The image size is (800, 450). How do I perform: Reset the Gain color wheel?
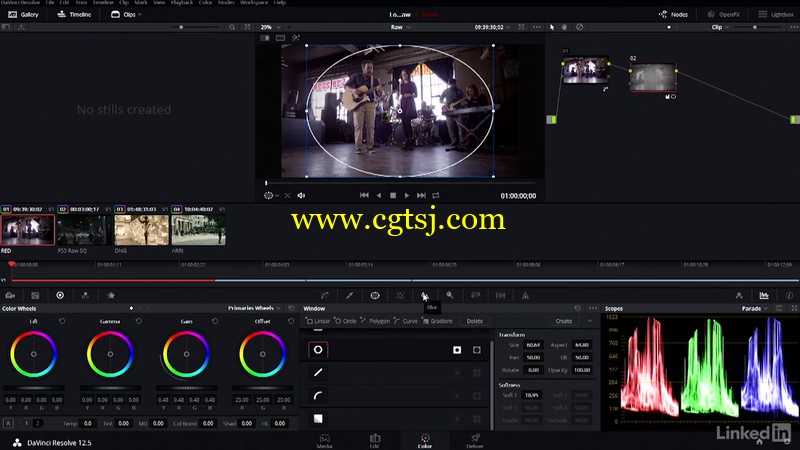click(215, 321)
